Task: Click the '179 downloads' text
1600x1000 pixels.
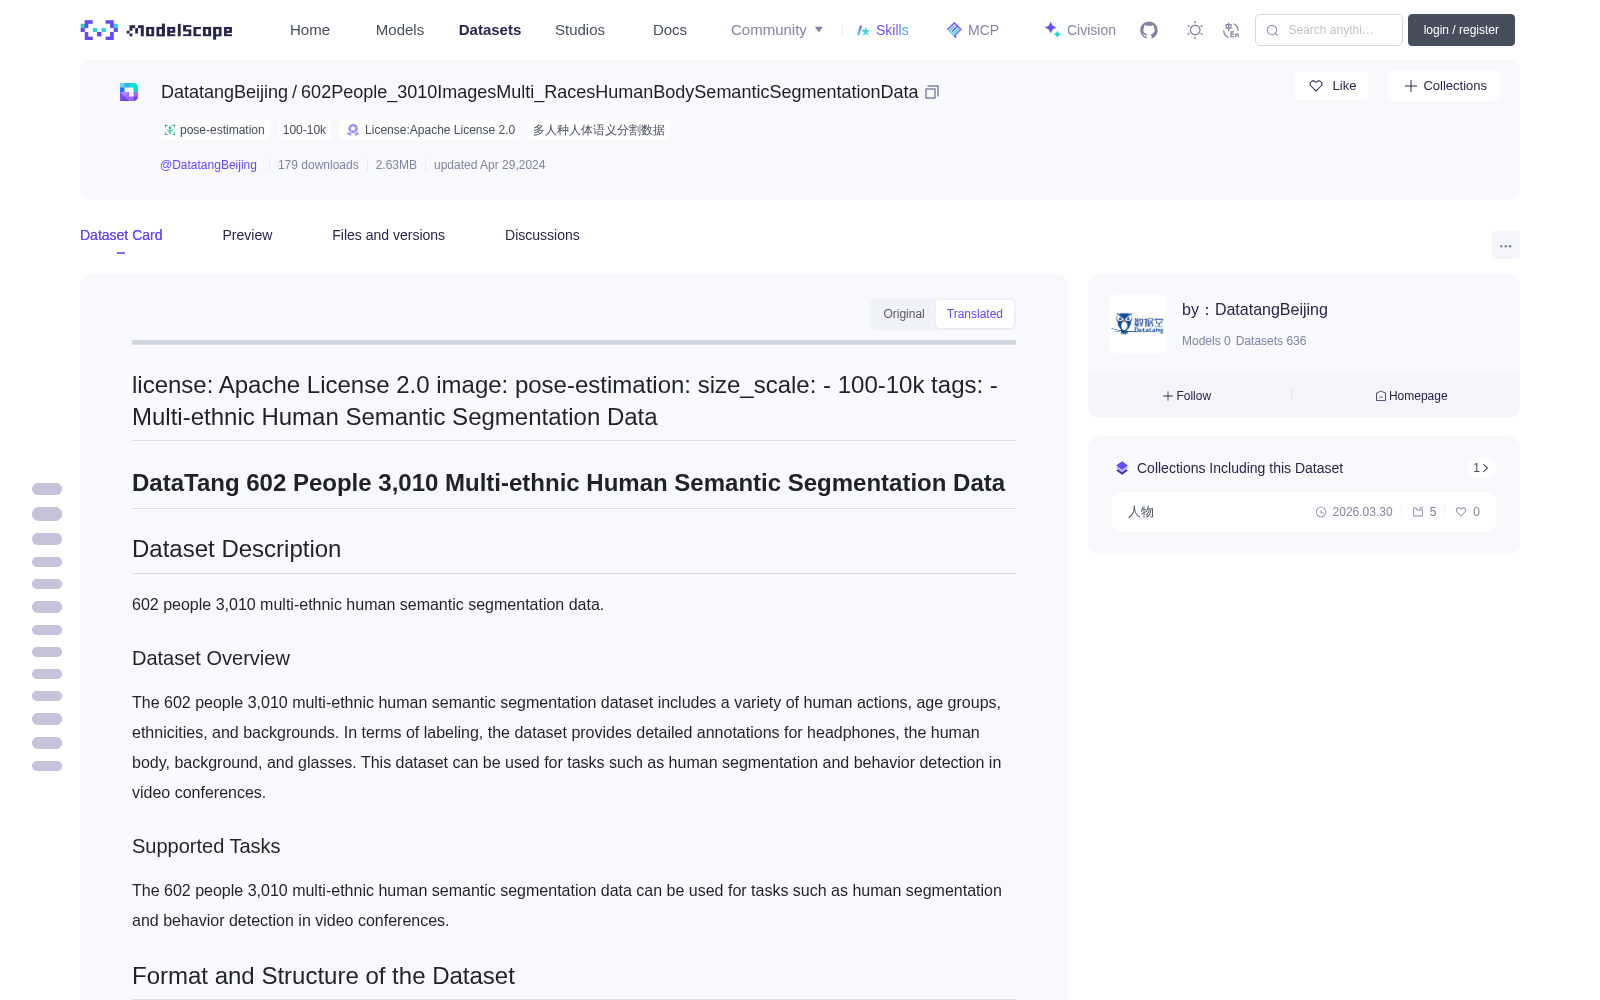Action: coord(318,165)
